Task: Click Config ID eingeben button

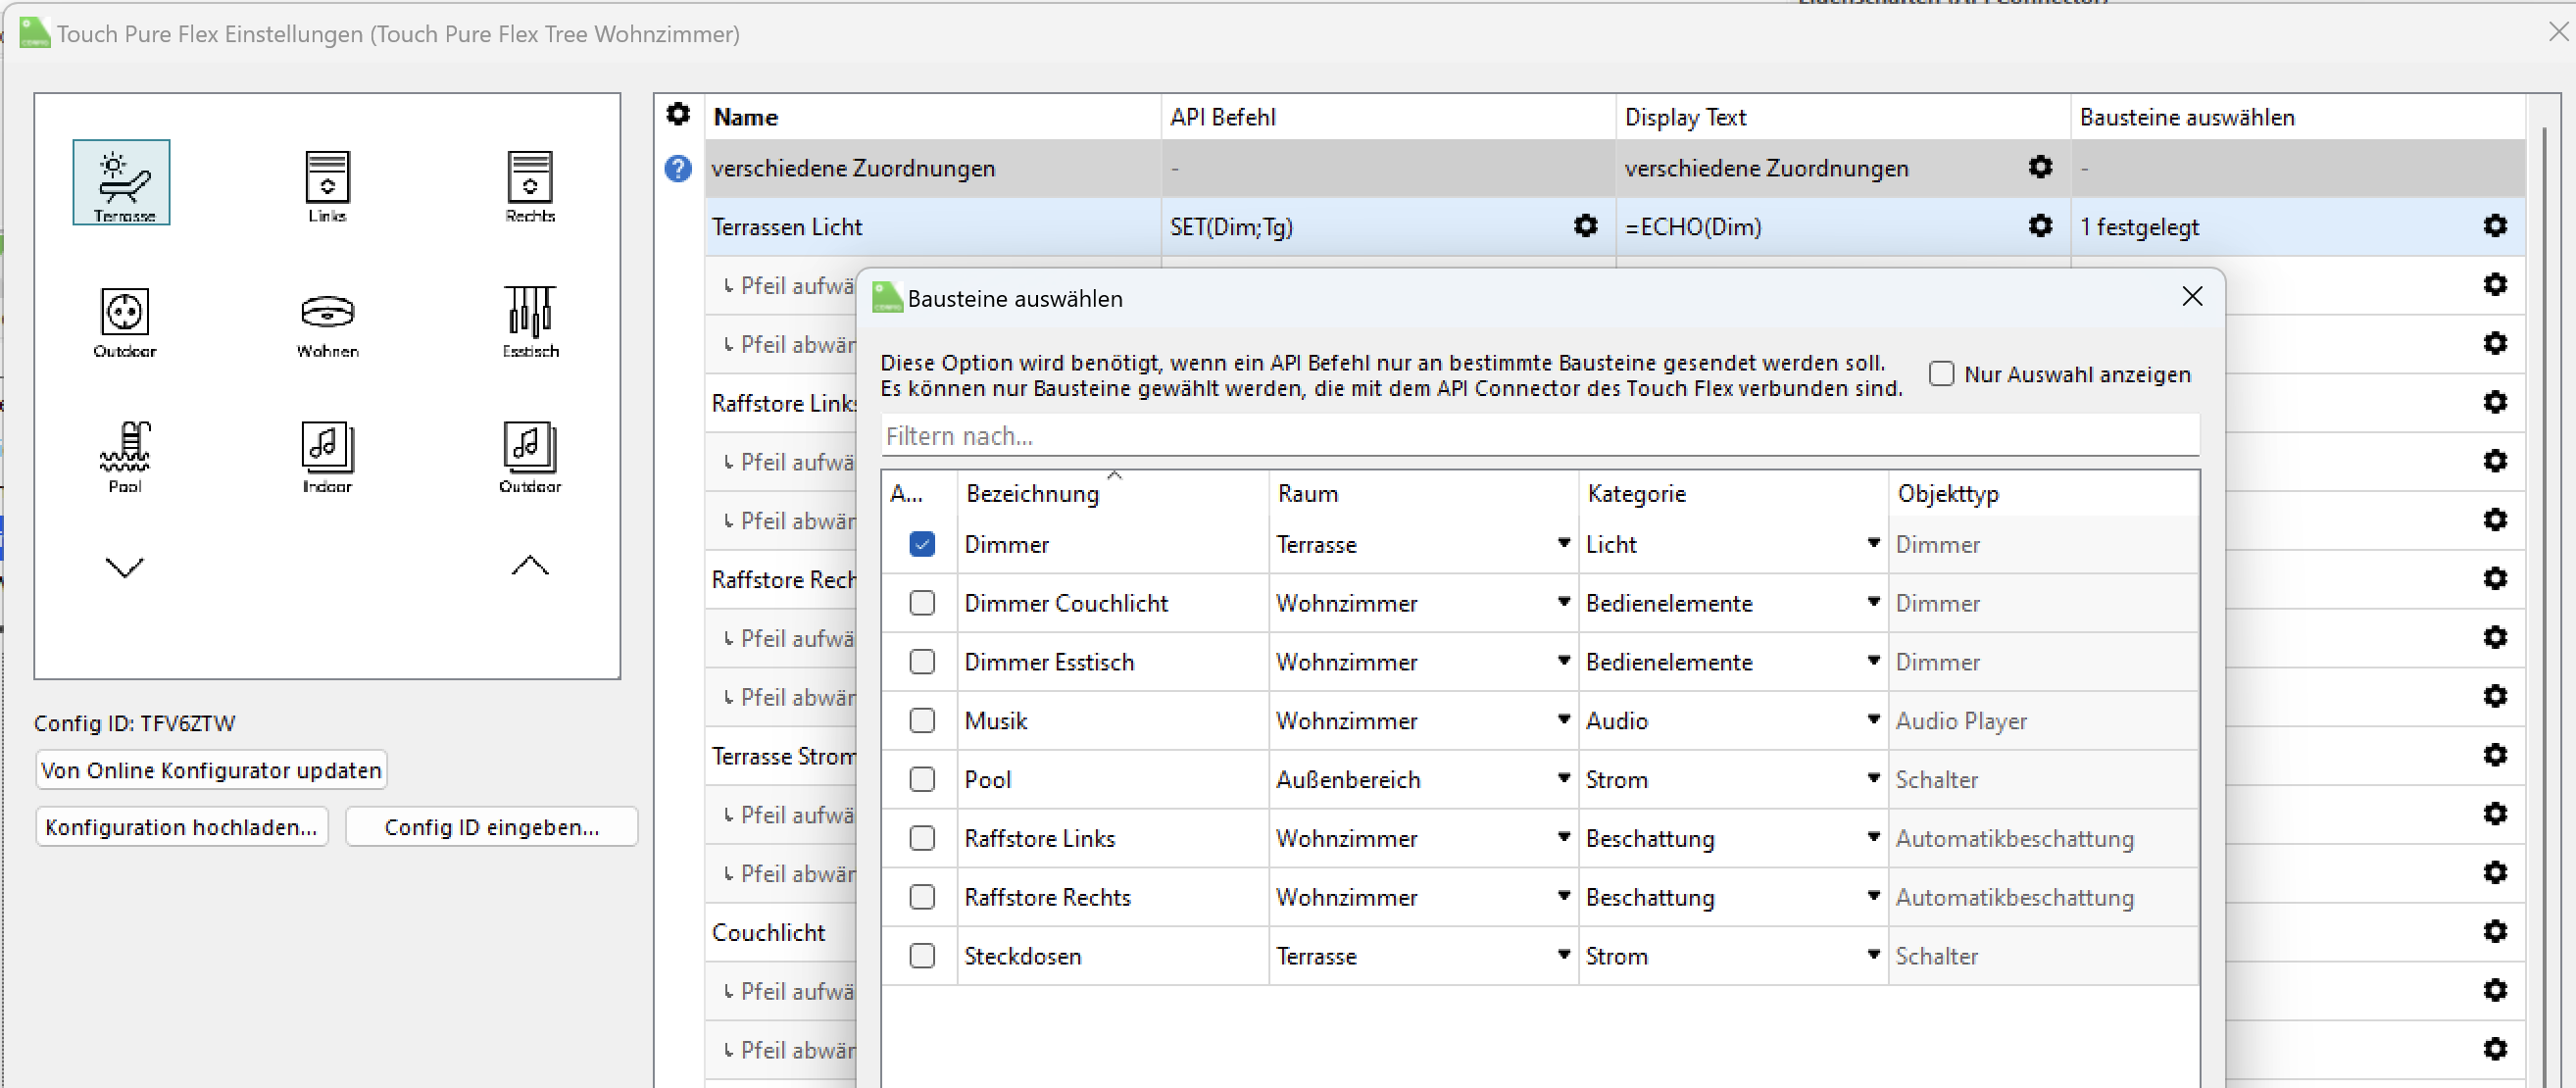Action: point(491,827)
